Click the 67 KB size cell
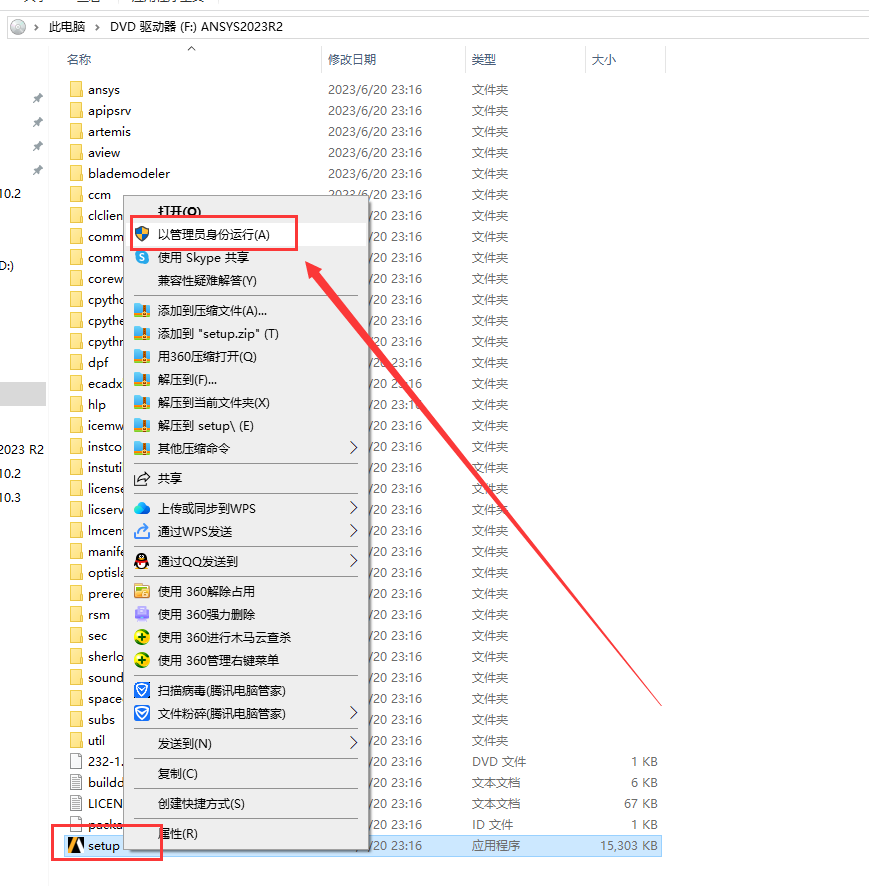 click(x=641, y=804)
